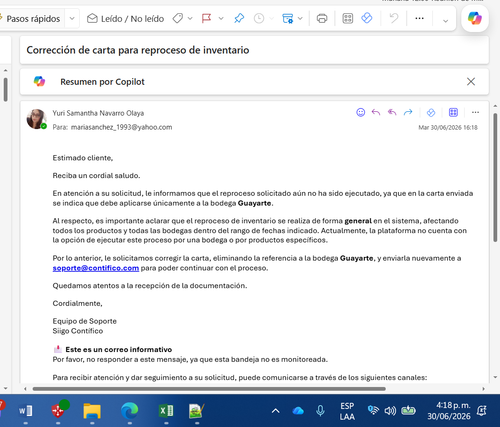Click the horizontal scrollbar under message
The width and height of the screenshot is (500, 427).
(x=209, y=389)
